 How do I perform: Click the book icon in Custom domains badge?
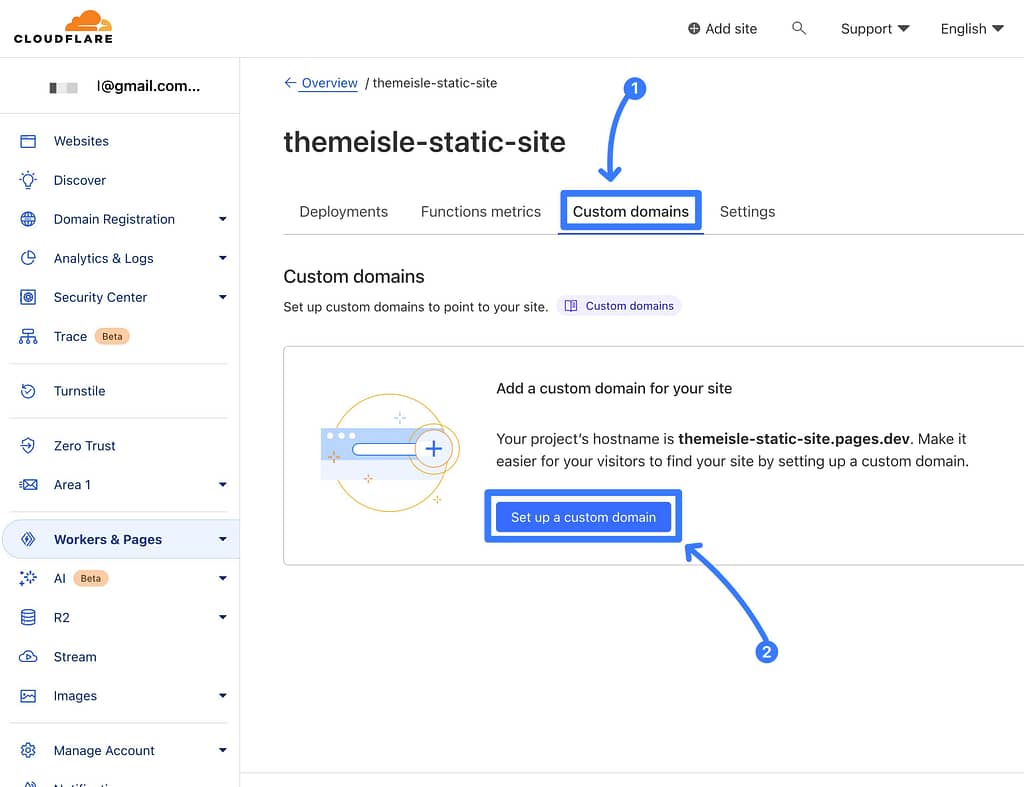[571, 306]
